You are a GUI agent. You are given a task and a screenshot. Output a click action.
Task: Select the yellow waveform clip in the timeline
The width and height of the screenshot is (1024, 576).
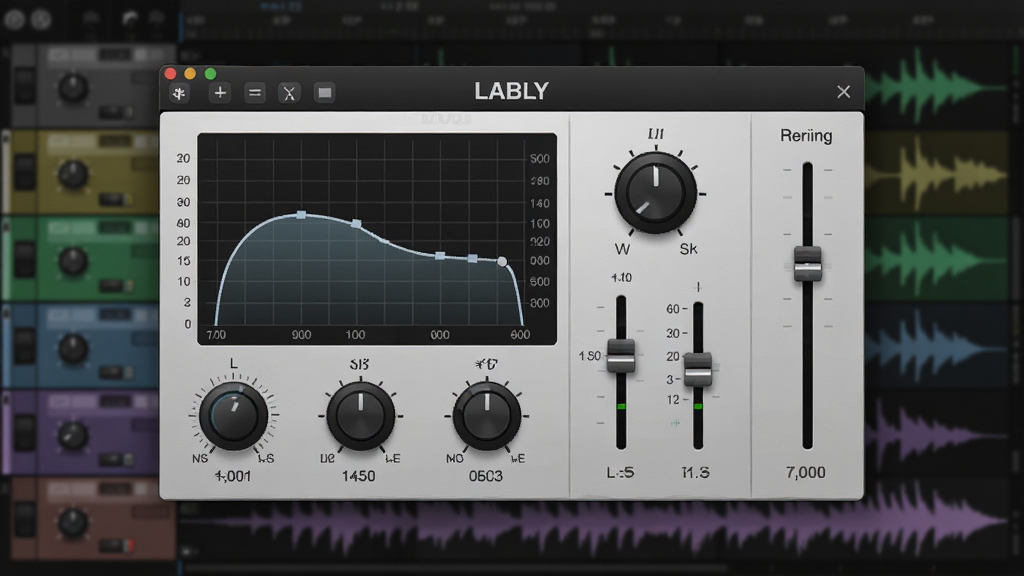coord(938,172)
